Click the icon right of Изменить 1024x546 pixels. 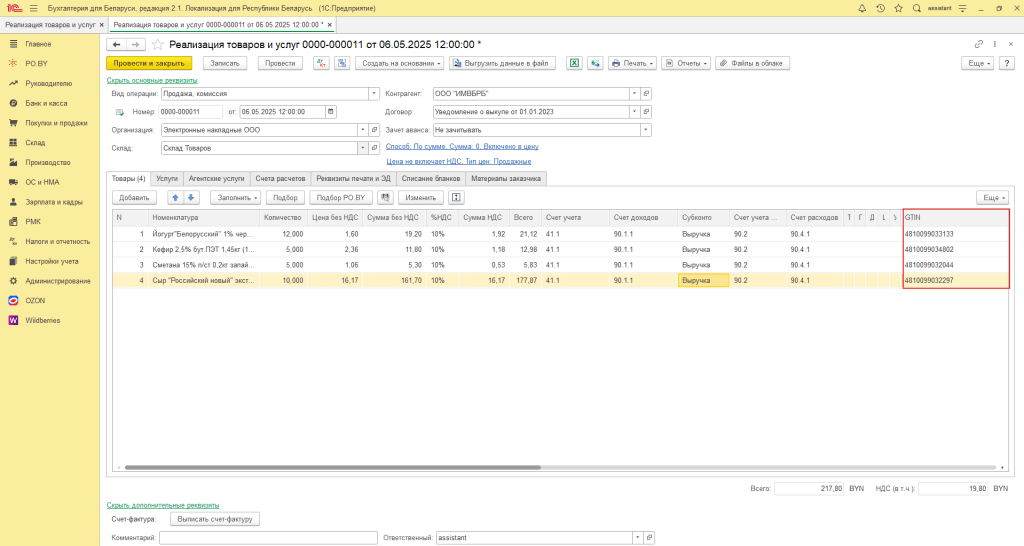click(456, 197)
